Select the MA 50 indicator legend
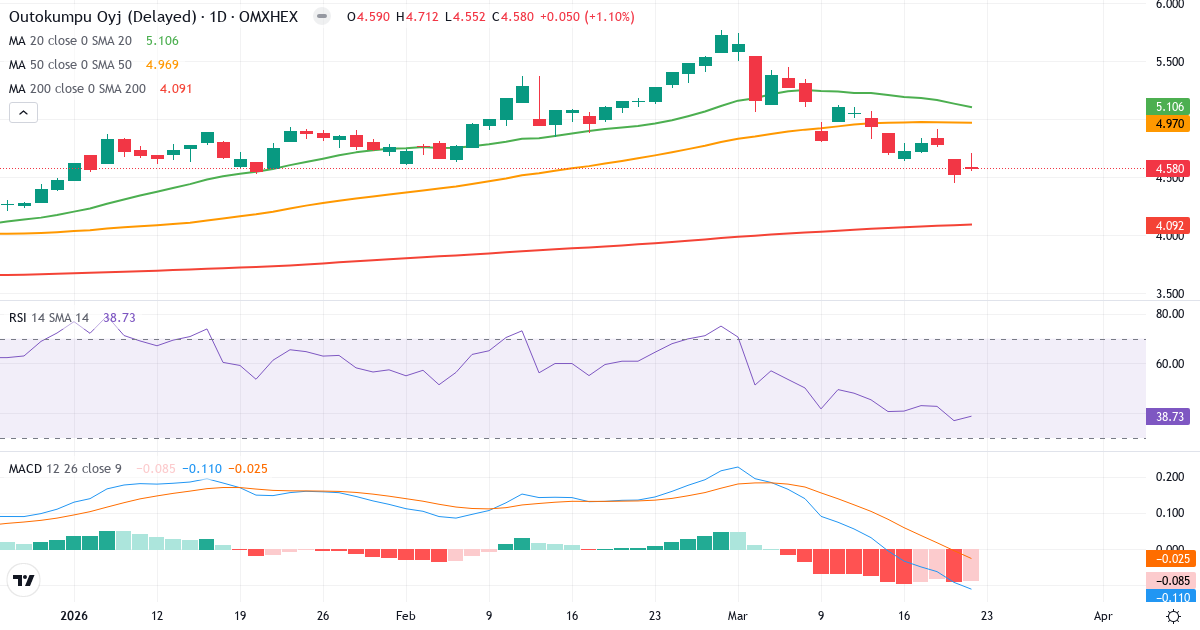 click(70, 65)
